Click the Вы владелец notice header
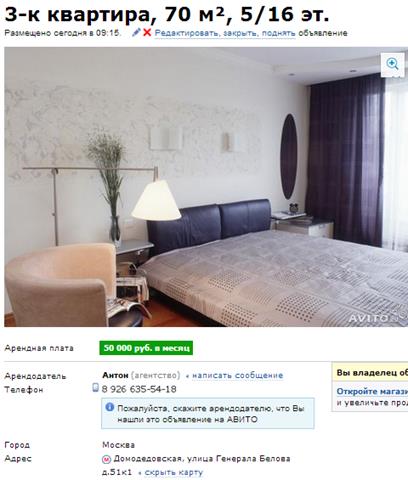Viewport: 408px width, 480px height. pyautogui.click(x=372, y=373)
